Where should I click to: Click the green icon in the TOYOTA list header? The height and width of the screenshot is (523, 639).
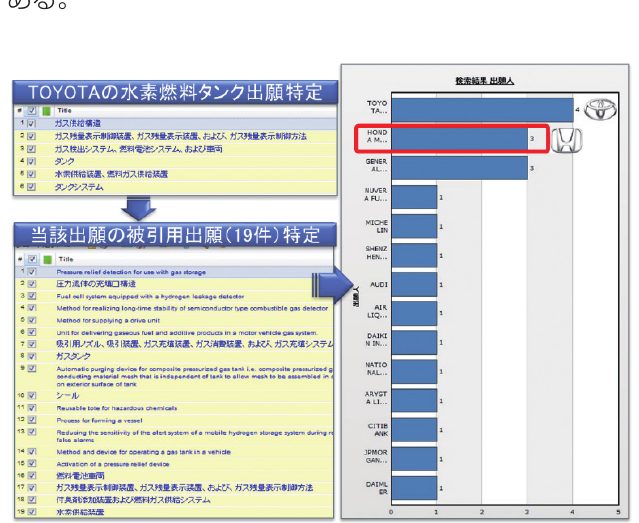[46, 110]
